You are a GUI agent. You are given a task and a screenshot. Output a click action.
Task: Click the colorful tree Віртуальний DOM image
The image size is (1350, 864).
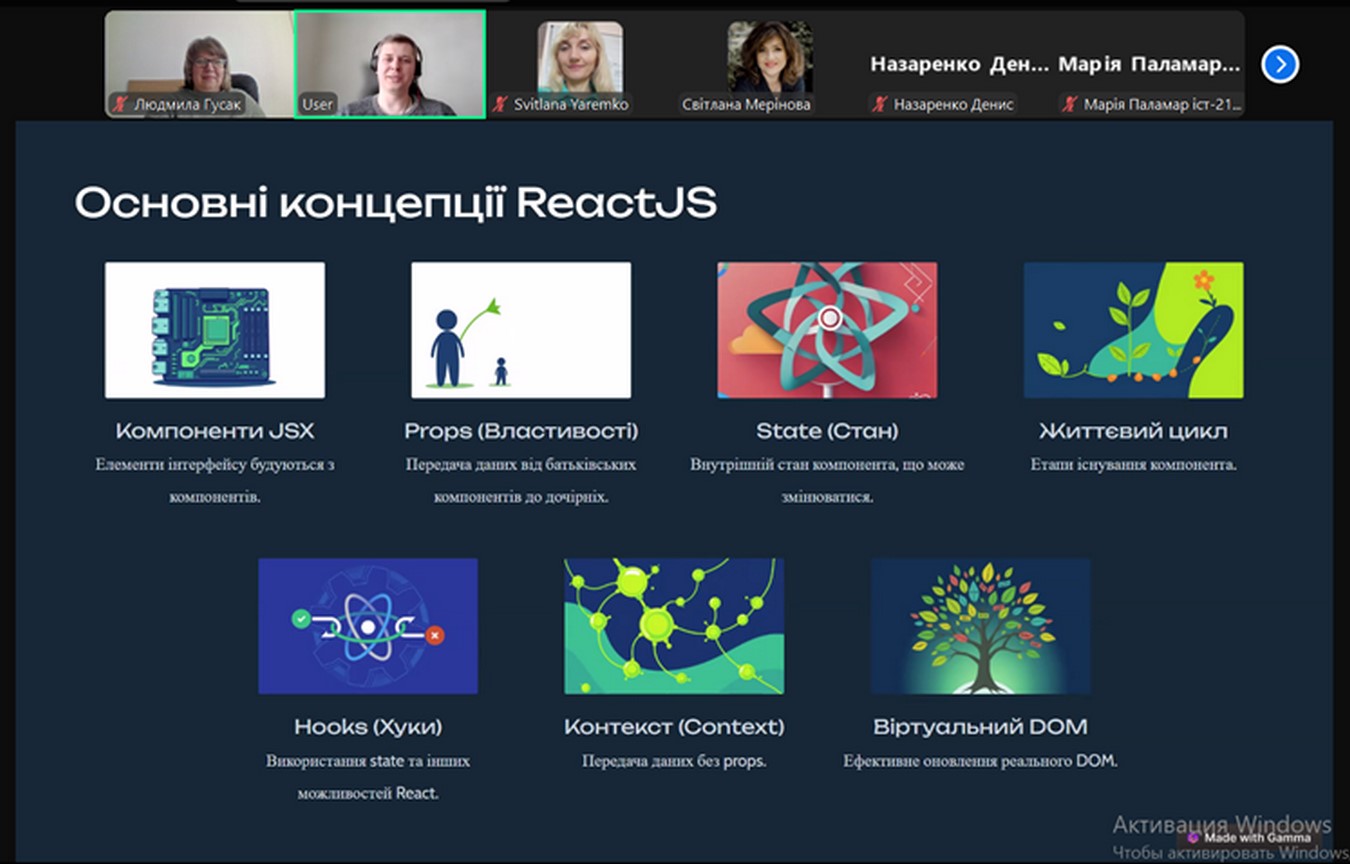click(x=980, y=626)
